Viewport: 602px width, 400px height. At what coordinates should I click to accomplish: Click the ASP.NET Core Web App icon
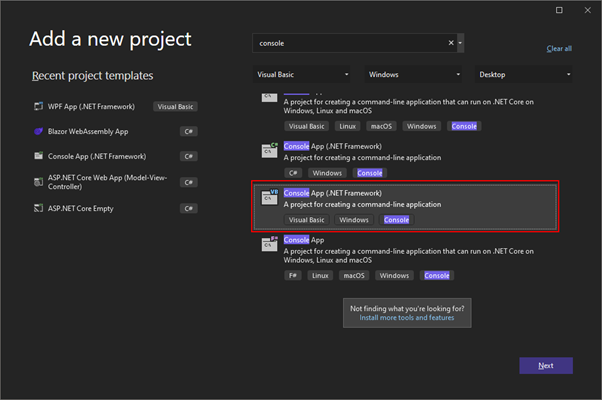(38, 182)
